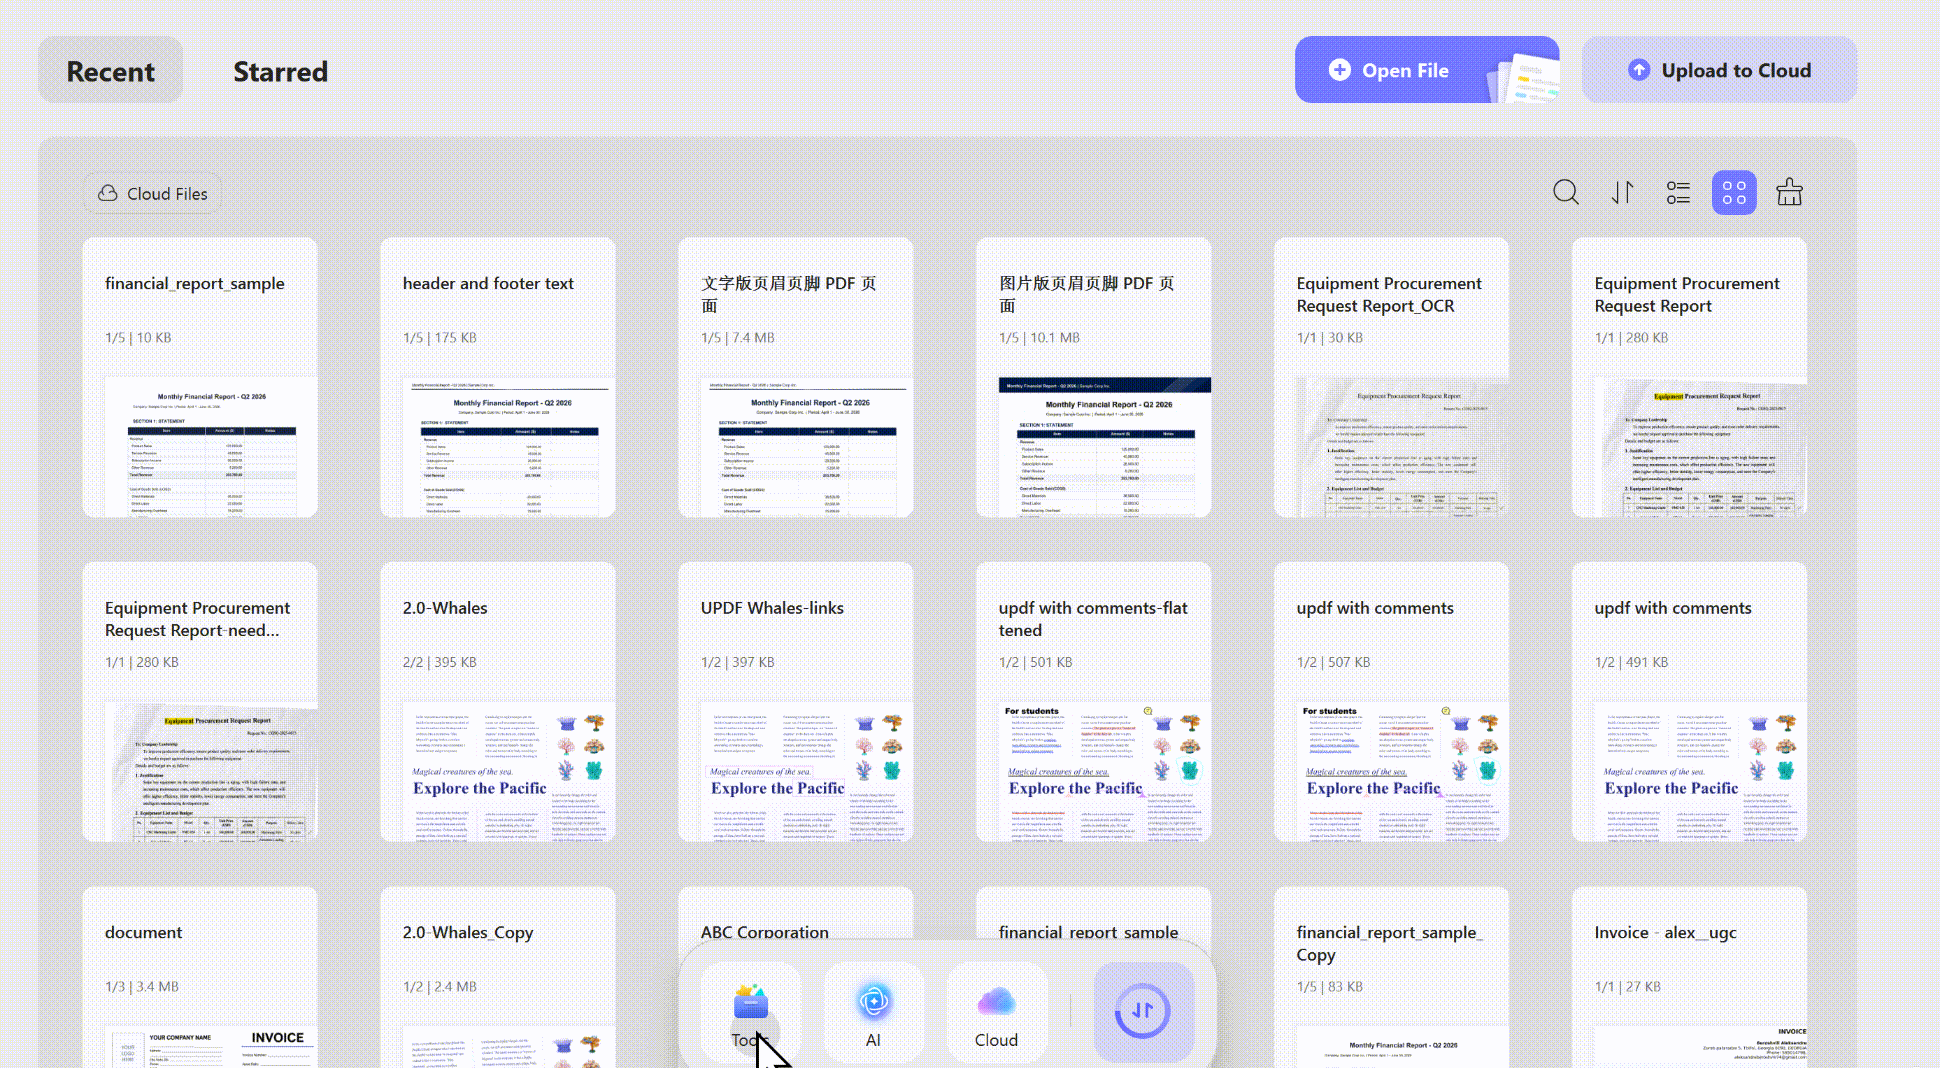This screenshot has width=1940, height=1068.
Task: Open the financial_report_sample_Copy file
Action: [1392, 978]
